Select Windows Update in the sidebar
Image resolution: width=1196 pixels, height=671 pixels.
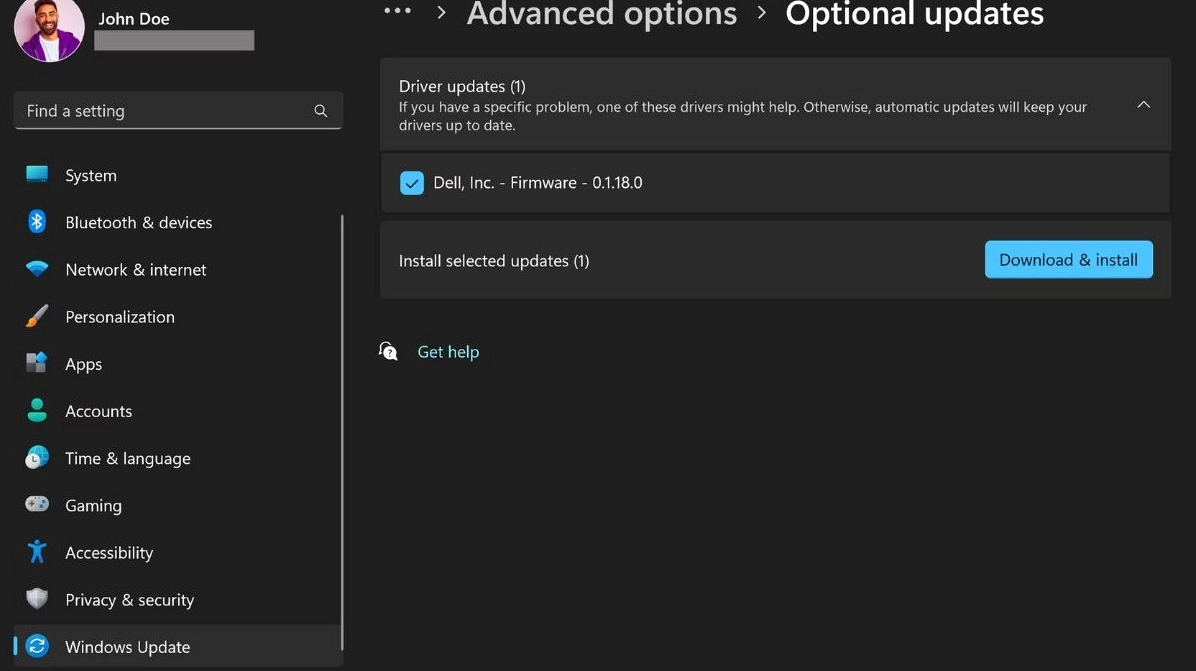(x=127, y=647)
